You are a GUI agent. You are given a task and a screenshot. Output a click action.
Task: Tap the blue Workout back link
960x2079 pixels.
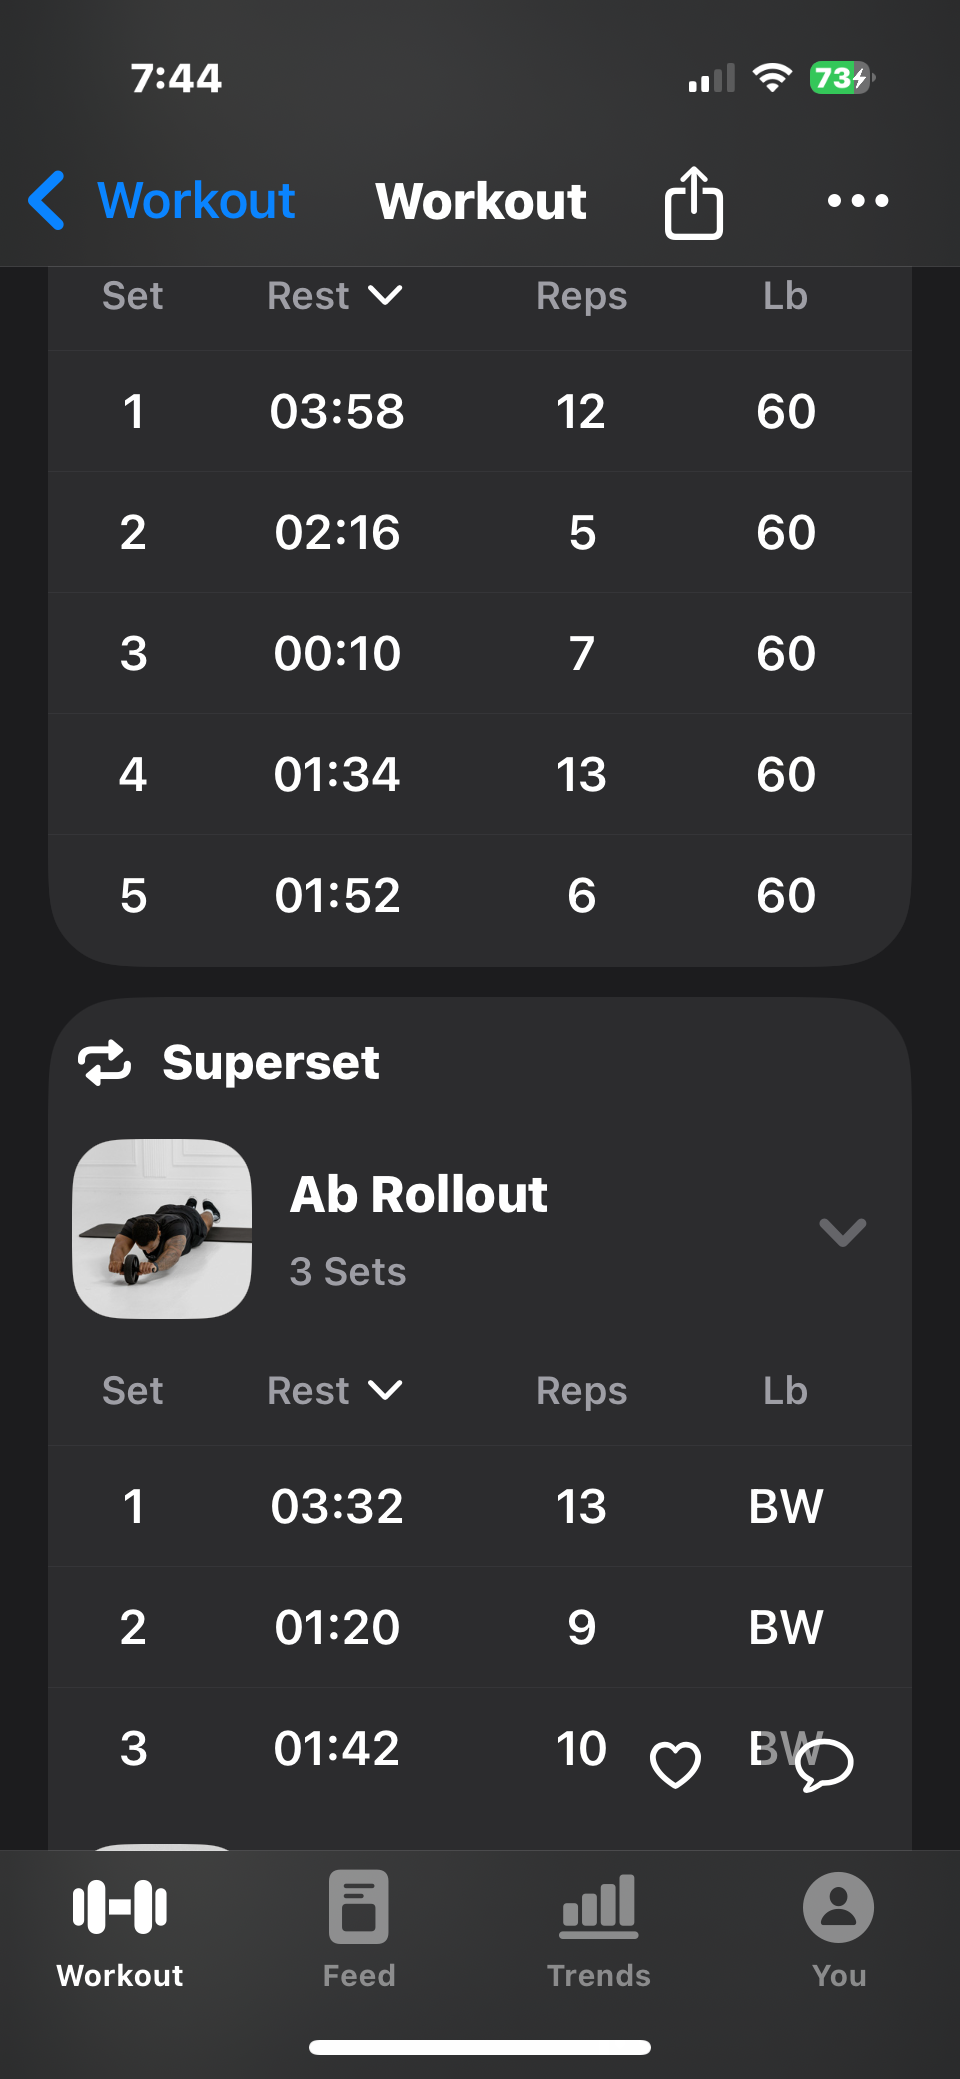pyautogui.click(x=196, y=201)
